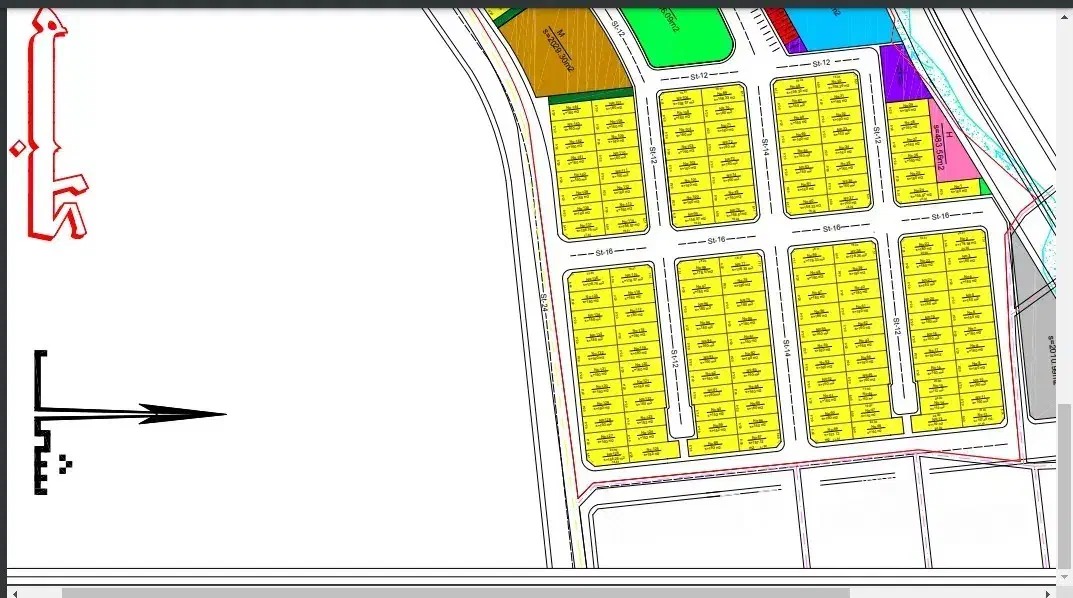Click the red Arabic calligraphy logo
This screenshot has height=598, width=1073.
click(x=50, y=130)
